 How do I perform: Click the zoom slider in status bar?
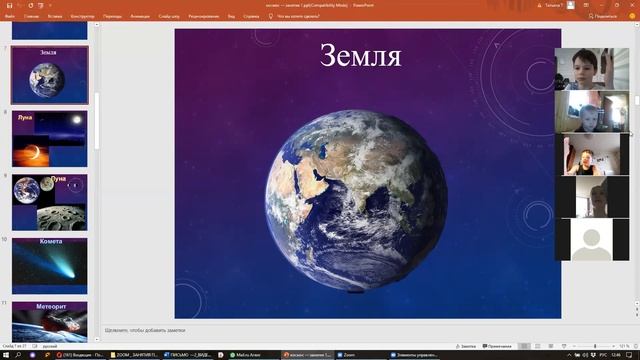(595, 346)
